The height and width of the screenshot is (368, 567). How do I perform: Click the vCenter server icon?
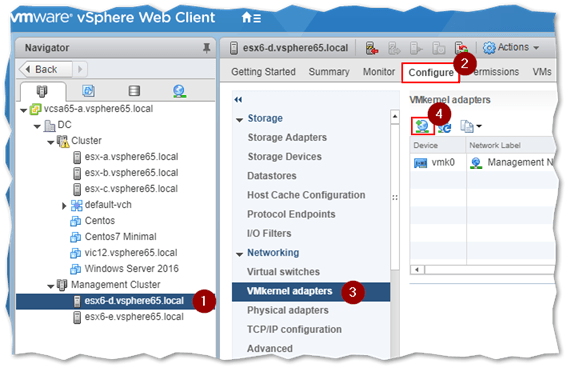(35, 109)
